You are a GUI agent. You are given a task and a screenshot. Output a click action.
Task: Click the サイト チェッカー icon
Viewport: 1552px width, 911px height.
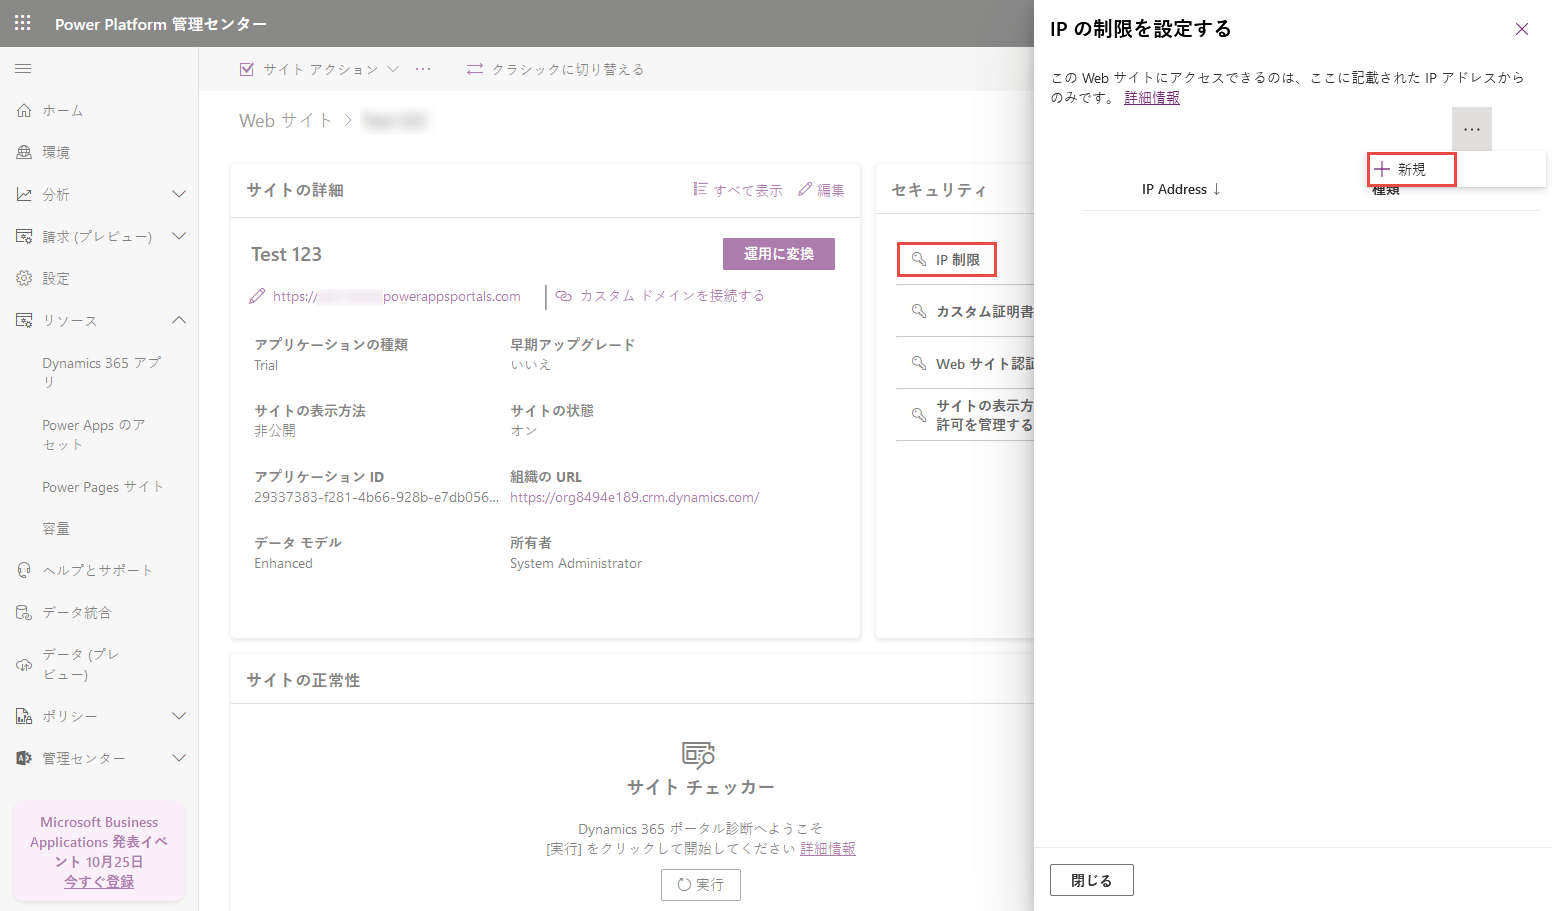[x=699, y=754]
